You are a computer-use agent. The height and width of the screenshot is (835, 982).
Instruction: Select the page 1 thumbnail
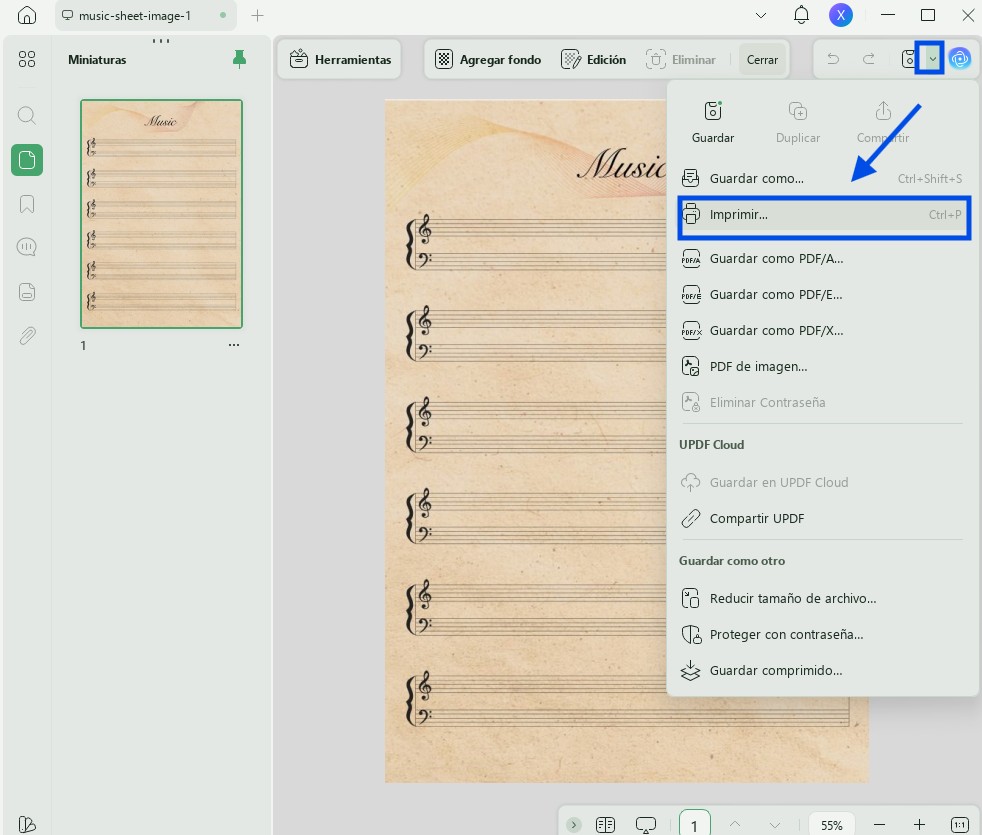pos(161,214)
